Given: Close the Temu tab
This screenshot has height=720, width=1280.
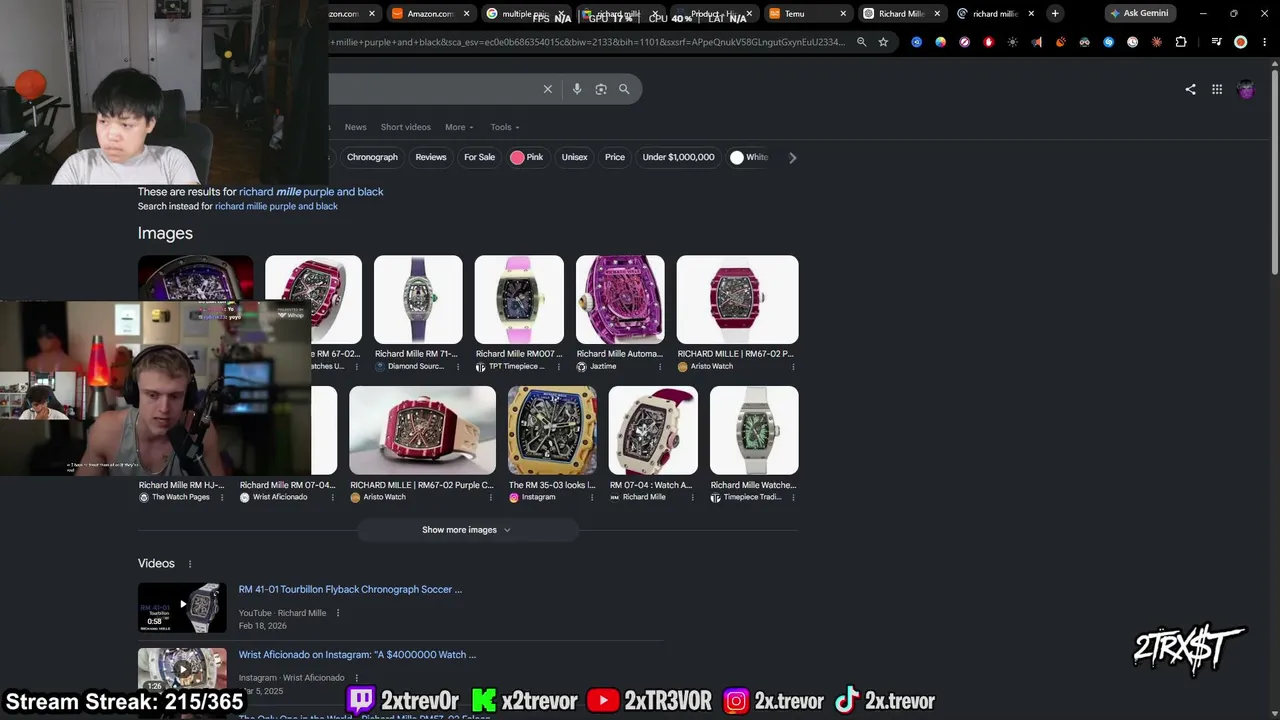Looking at the screenshot, I should tap(843, 14).
